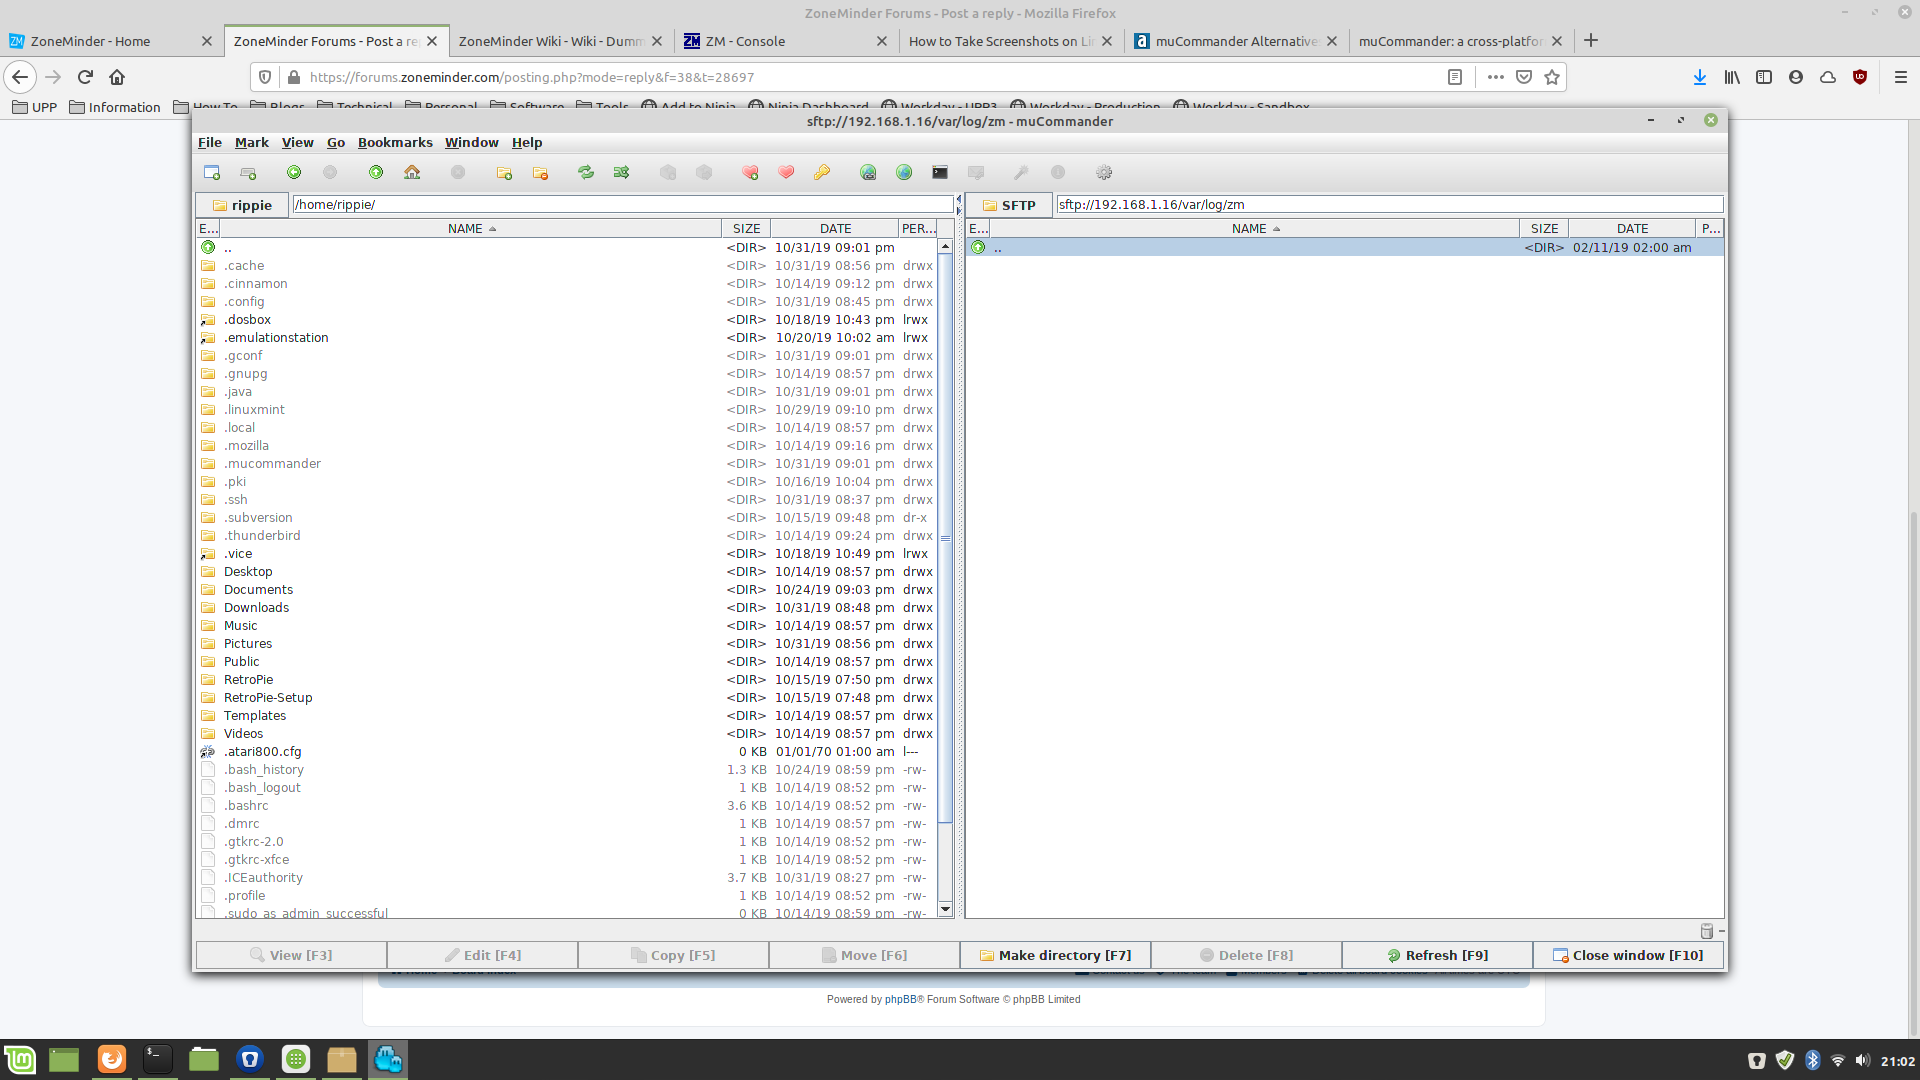Click left panel vertical scrollbar thumb

coord(945,538)
